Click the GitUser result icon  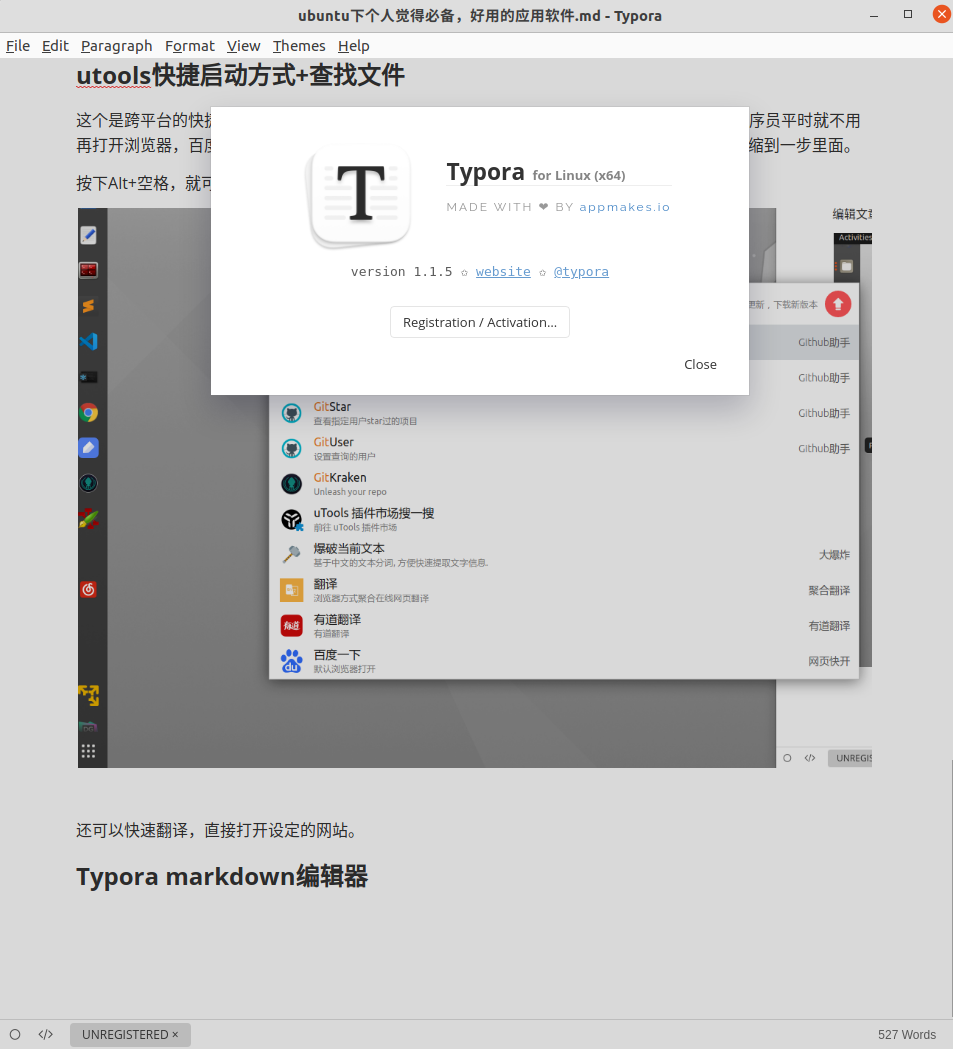292,448
